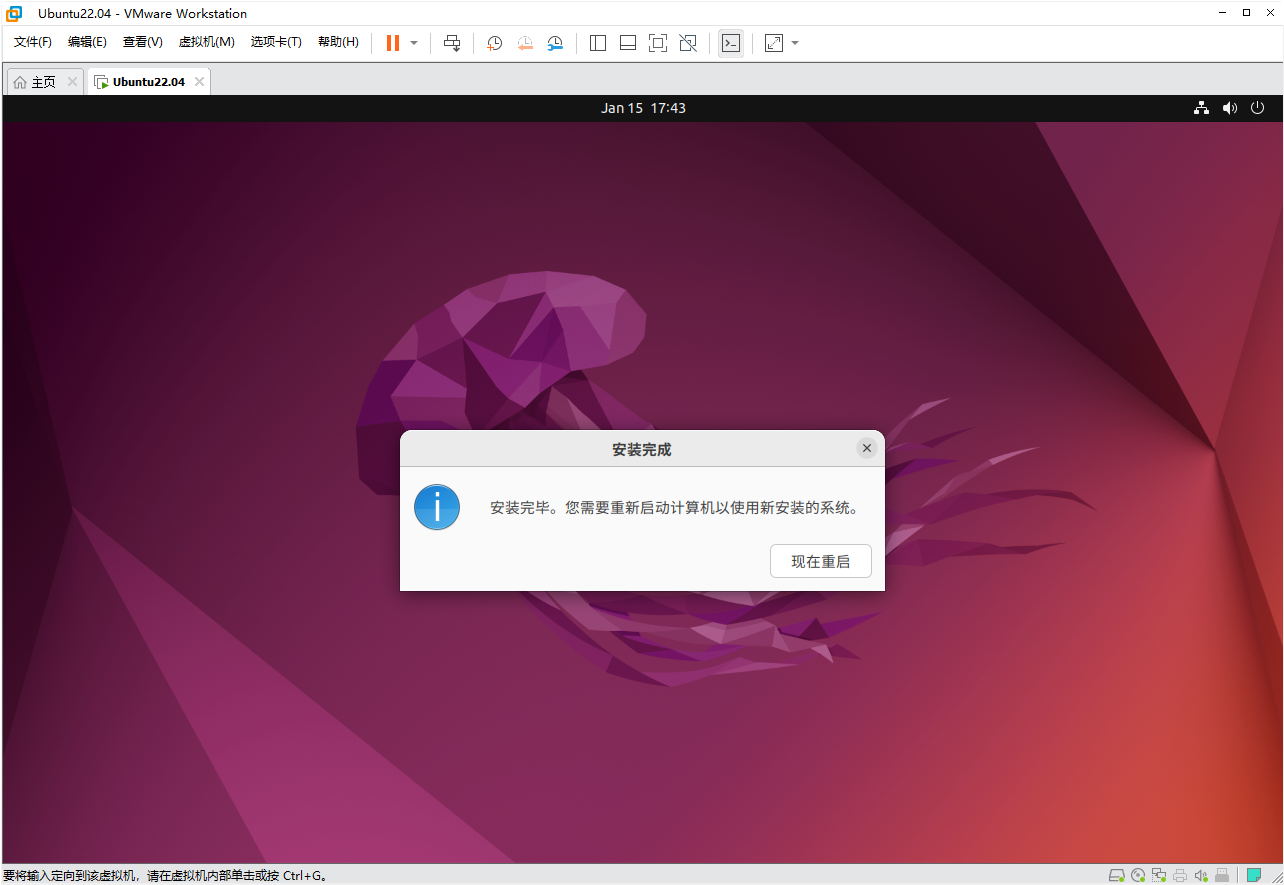Viewport: 1284px width, 885px height.
Task: Open the power options dropdown arrow beside the pause icon
Action: (414, 43)
